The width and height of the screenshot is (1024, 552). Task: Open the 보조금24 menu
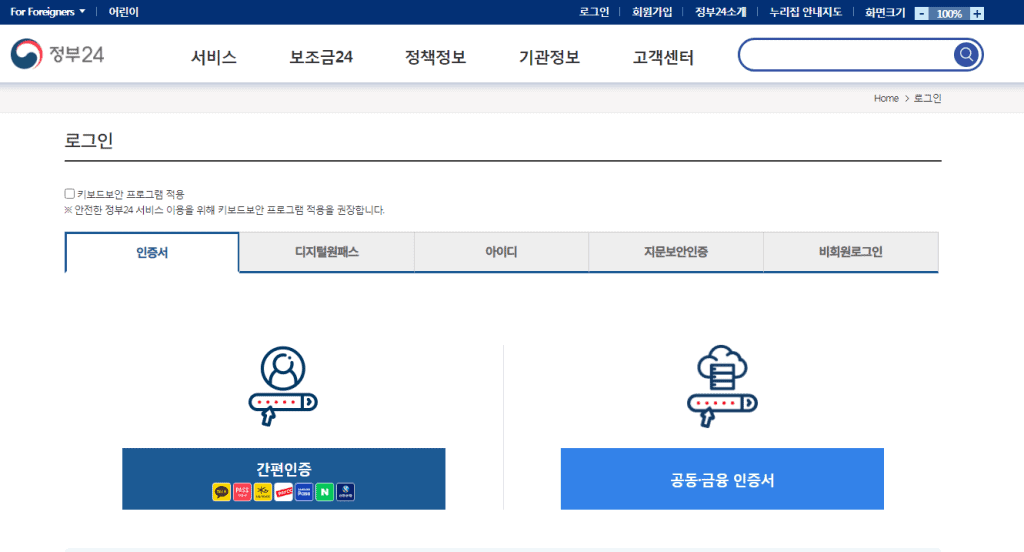(x=321, y=57)
